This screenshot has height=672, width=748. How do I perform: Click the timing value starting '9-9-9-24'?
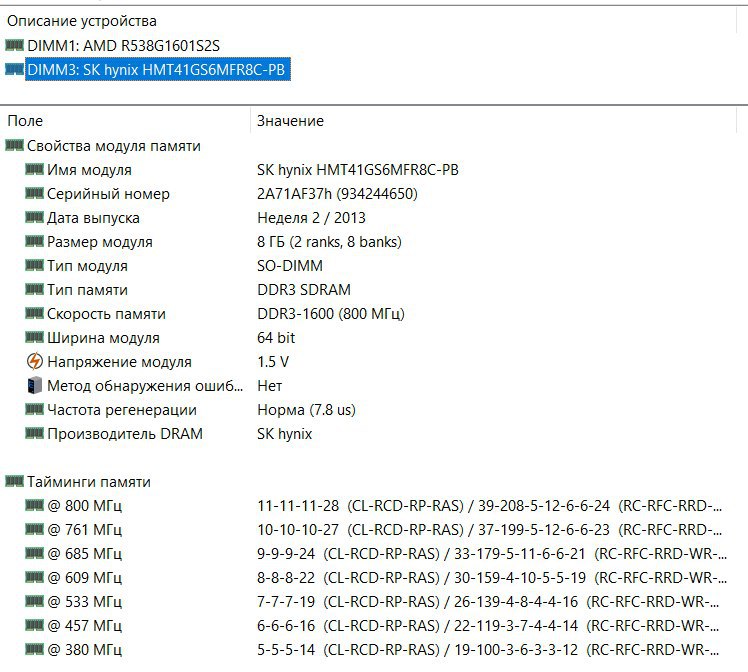coord(492,554)
